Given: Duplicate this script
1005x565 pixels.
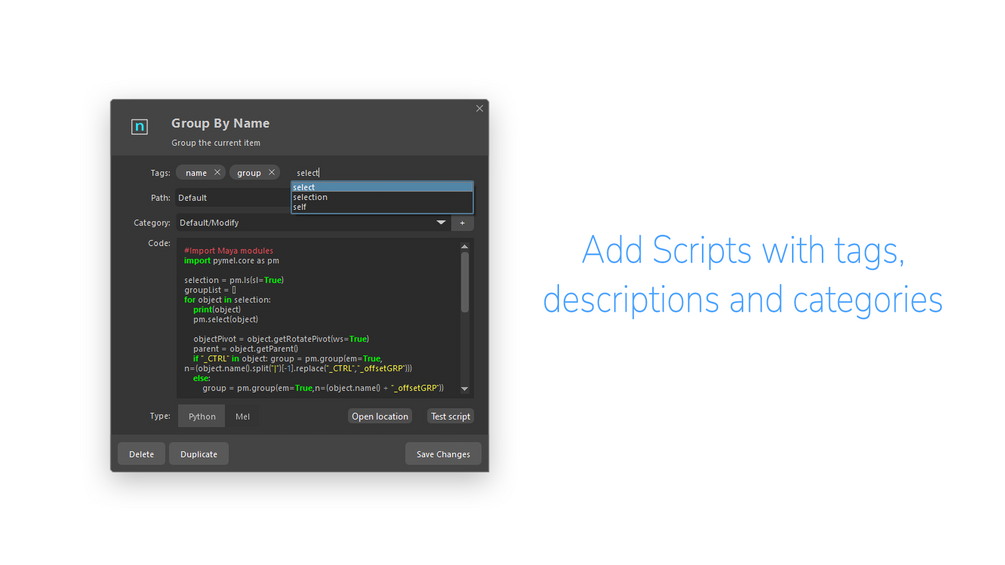Looking at the screenshot, I should pos(199,454).
